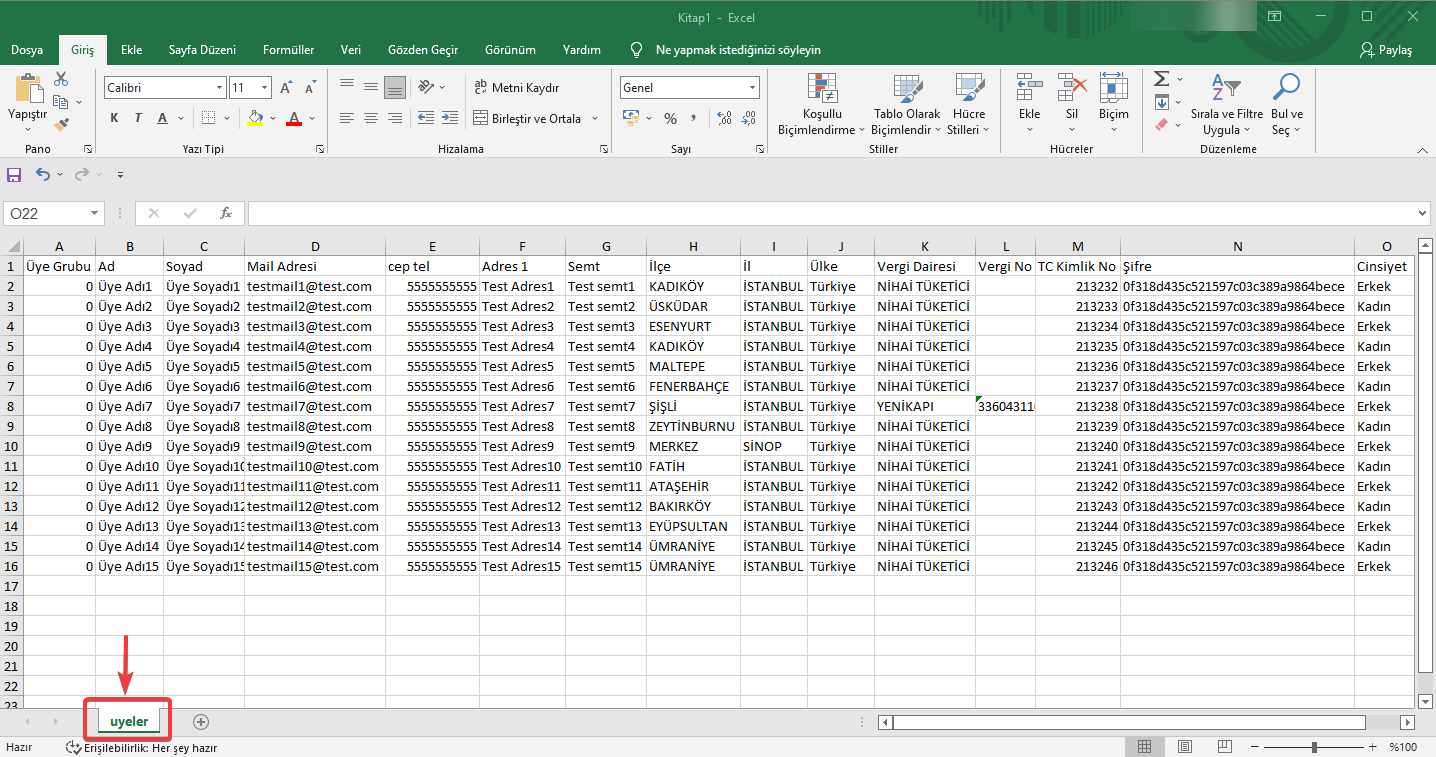Open the Calibri font name dropdown
This screenshot has width=1436, height=757.
click(x=220, y=88)
